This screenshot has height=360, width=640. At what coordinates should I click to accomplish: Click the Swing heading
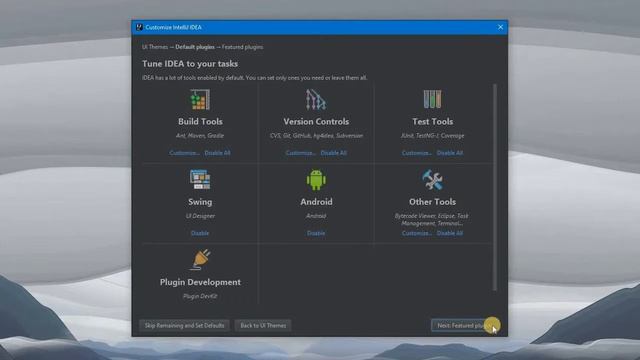(x=200, y=202)
